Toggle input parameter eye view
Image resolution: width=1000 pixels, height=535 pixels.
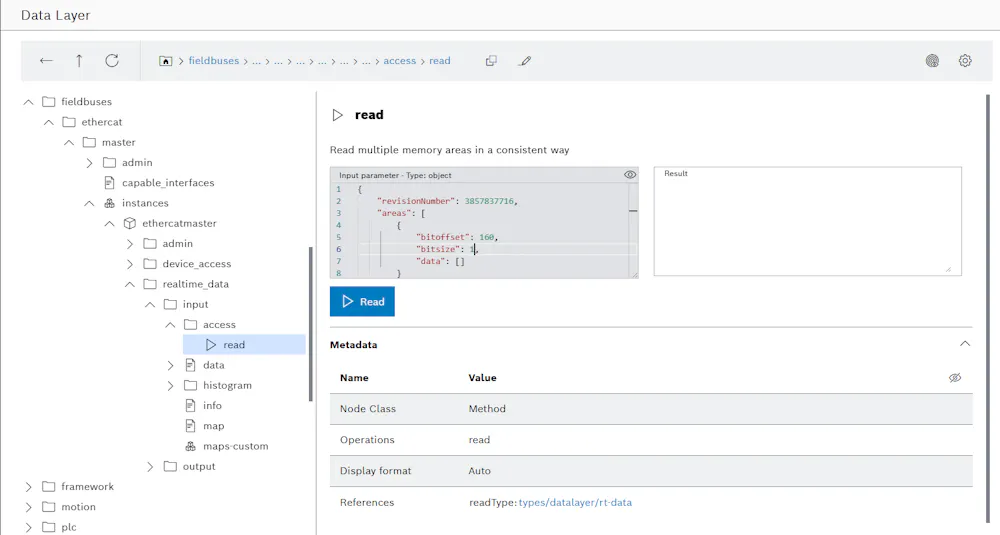629,175
